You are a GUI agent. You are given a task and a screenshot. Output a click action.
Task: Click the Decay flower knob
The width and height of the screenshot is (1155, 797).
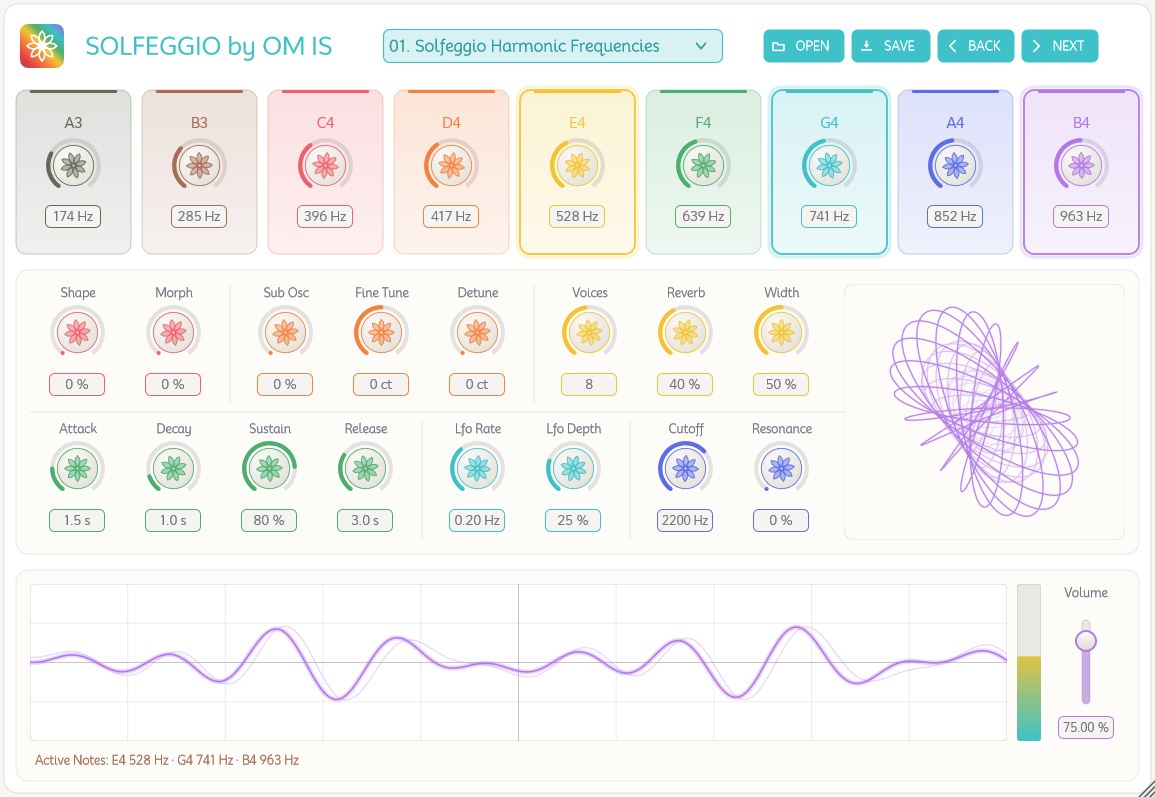pyautogui.click(x=173, y=468)
